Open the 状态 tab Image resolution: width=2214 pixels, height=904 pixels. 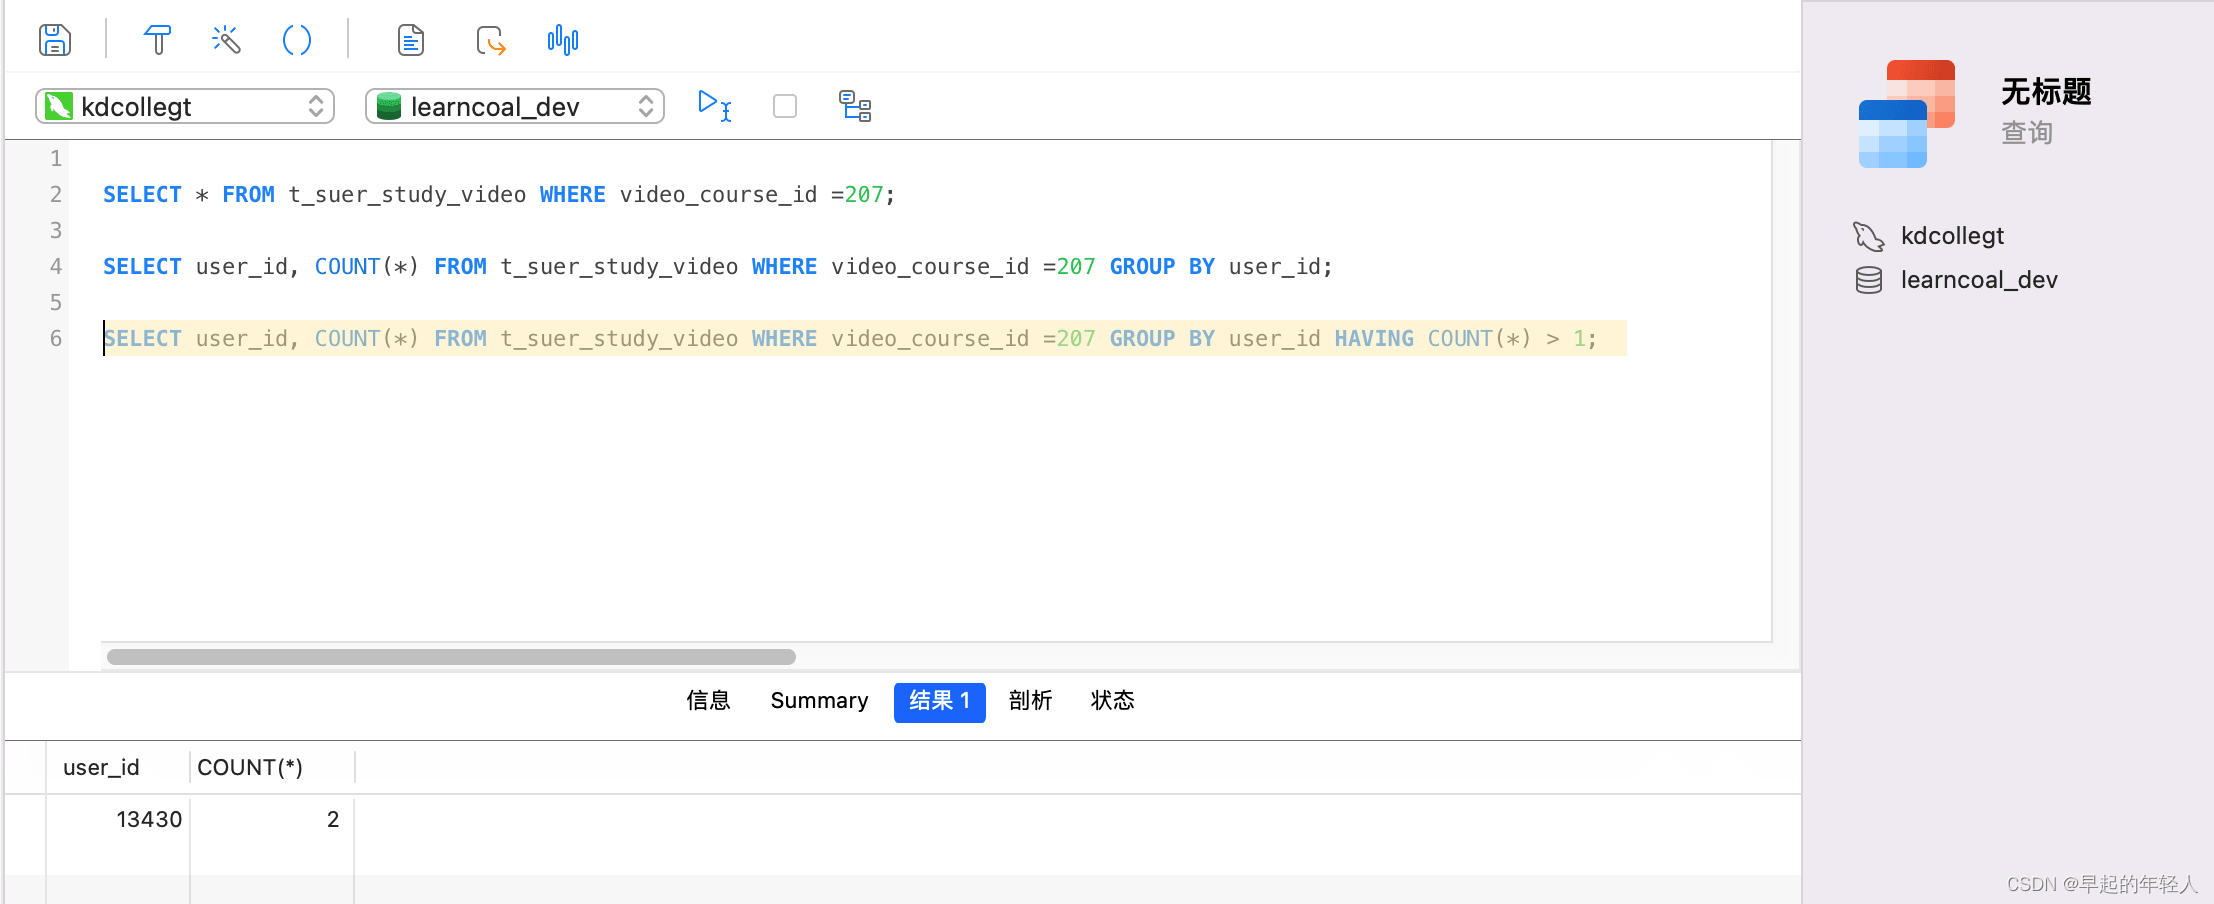[1112, 701]
